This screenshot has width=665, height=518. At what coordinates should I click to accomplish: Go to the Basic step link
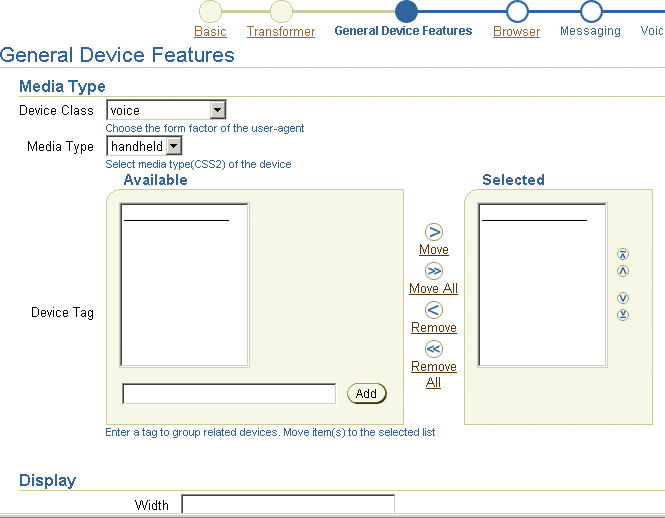[x=210, y=31]
